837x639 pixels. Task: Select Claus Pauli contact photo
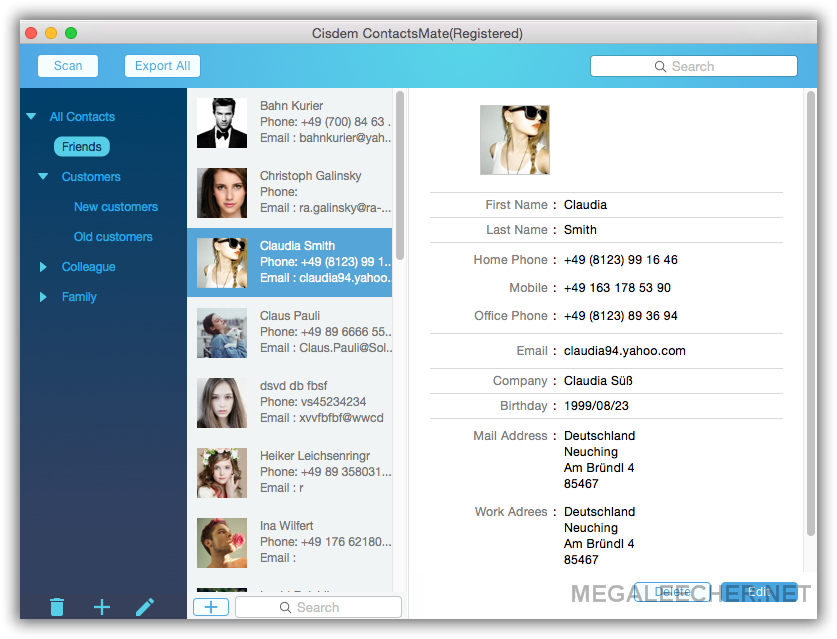click(222, 333)
